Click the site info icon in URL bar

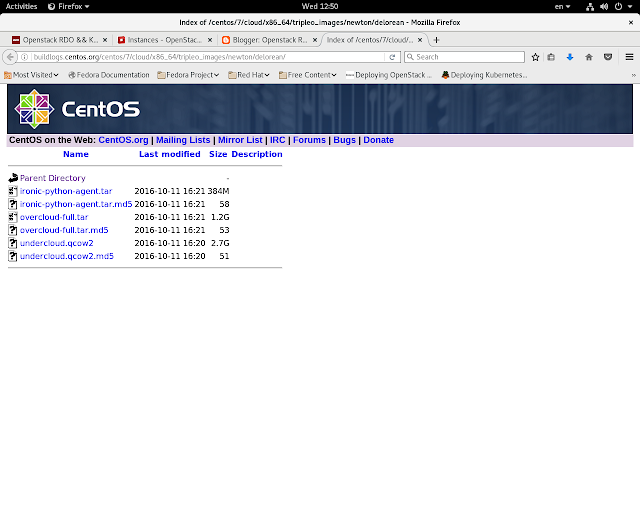coord(24,57)
